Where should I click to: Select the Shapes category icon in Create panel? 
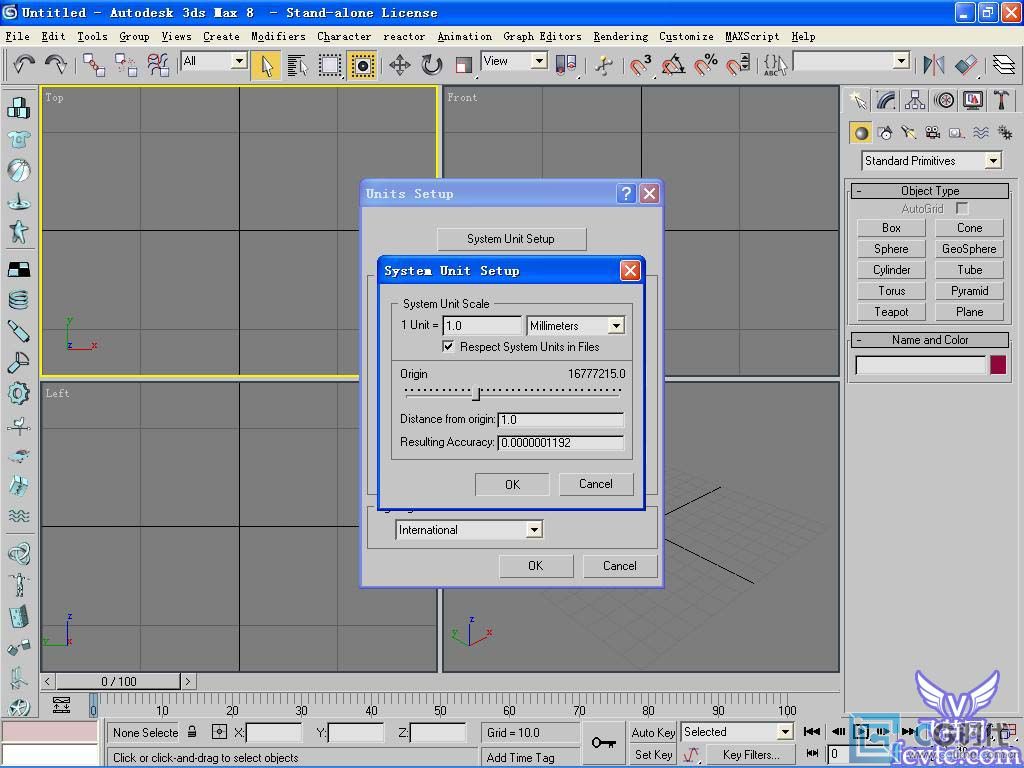[886, 133]
